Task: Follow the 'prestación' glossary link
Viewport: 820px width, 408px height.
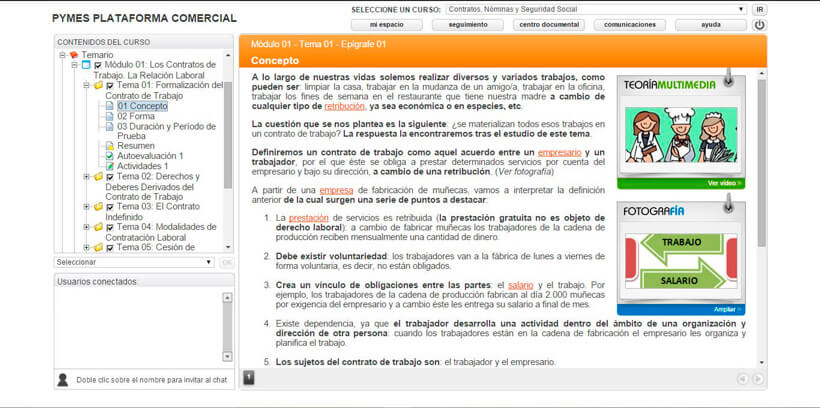Action: (309, 218)
